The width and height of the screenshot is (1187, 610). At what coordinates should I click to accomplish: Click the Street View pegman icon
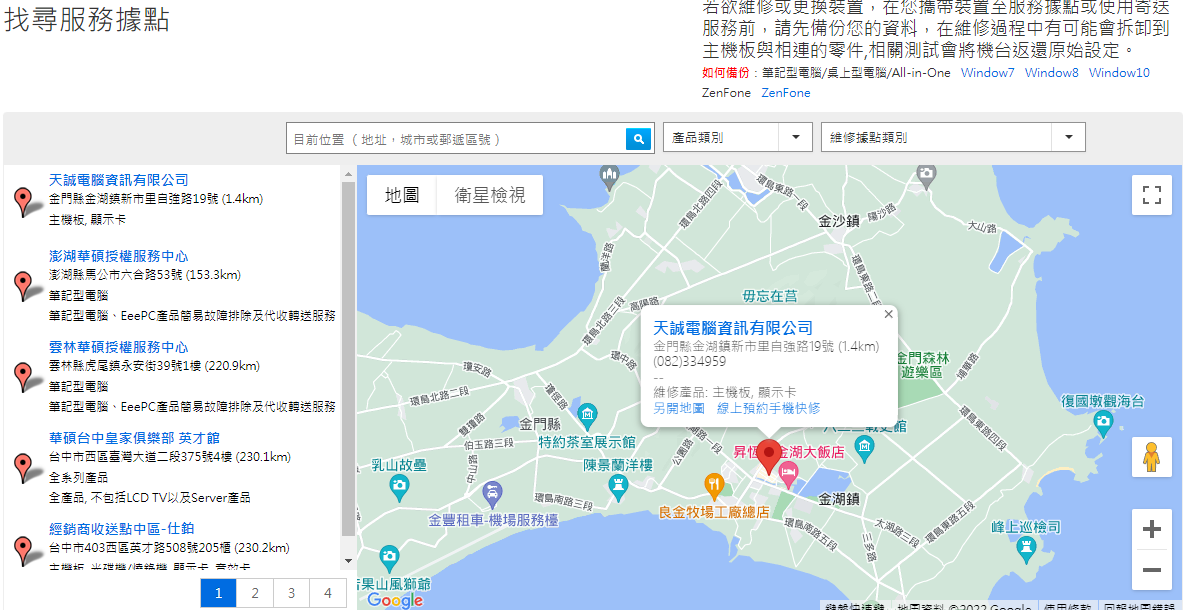1151,457
